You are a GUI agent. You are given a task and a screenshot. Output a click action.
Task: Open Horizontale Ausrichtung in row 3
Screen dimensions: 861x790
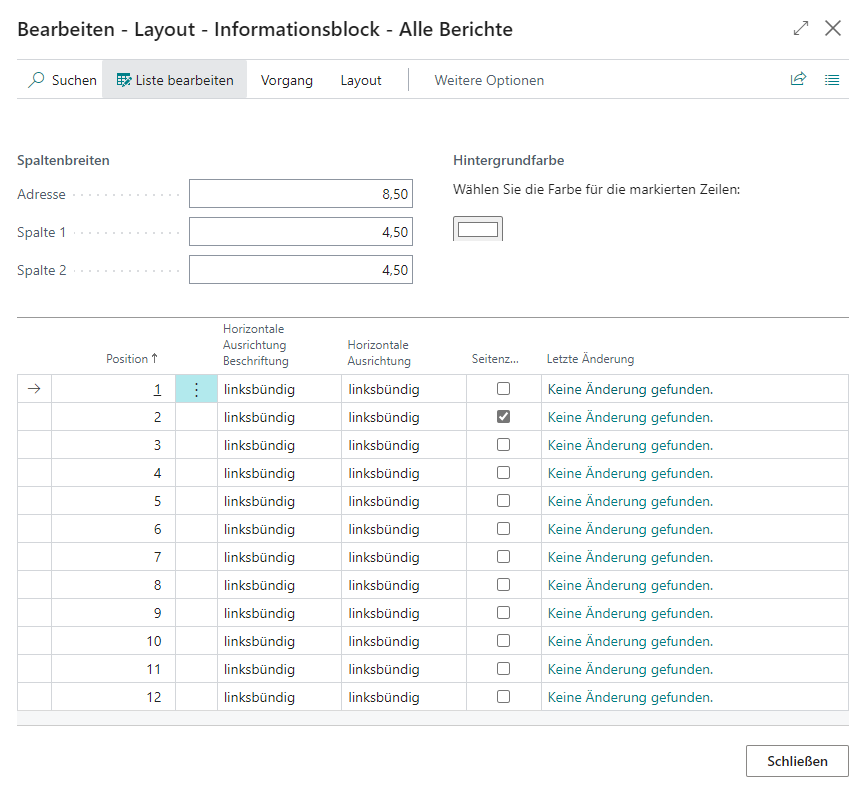(403, 445)
